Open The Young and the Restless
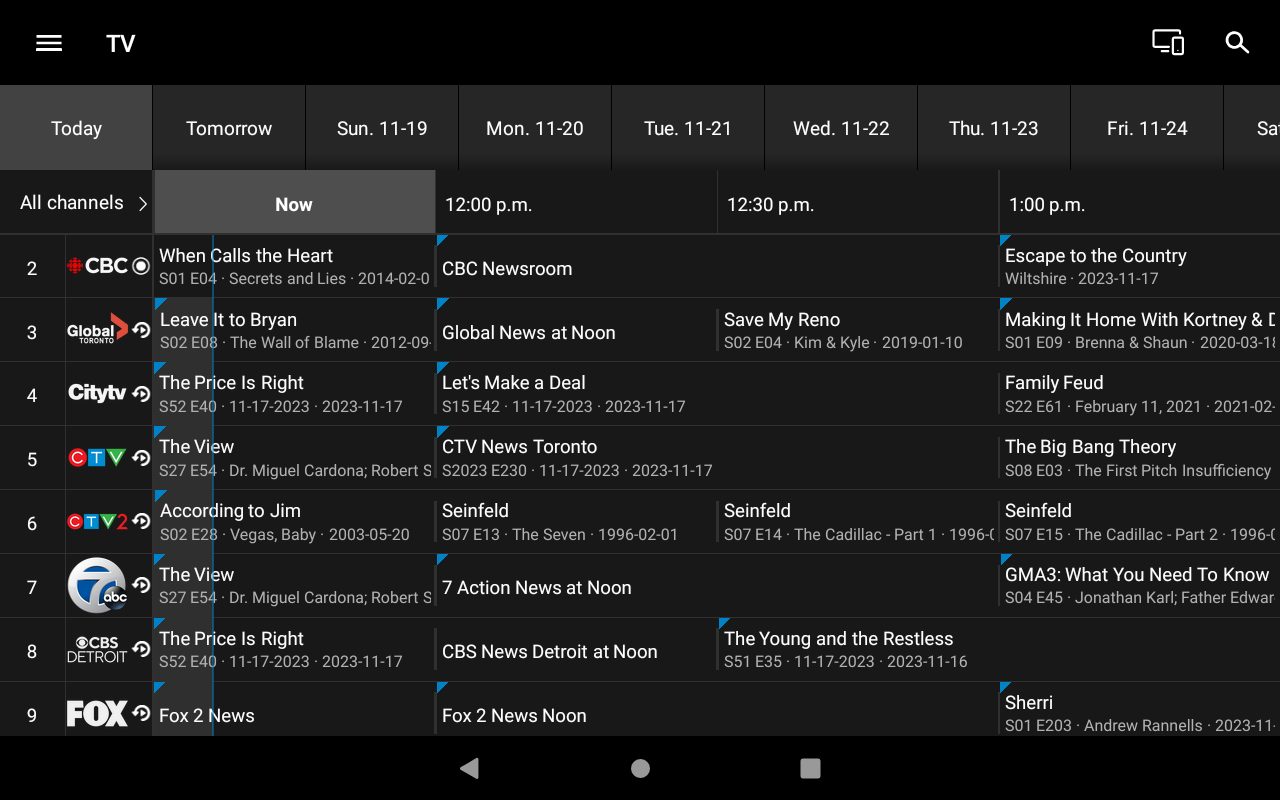The width and height of the screenshot is (1280, 800). [999, 650]
